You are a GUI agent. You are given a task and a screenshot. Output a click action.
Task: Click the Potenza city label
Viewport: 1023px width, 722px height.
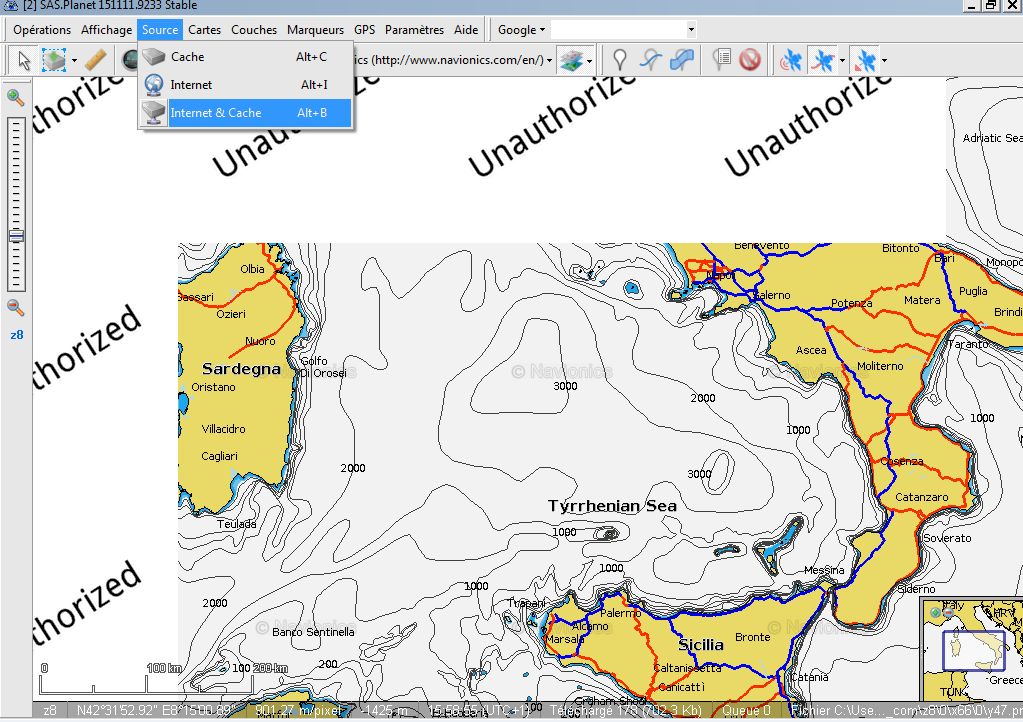pos(851,303)
